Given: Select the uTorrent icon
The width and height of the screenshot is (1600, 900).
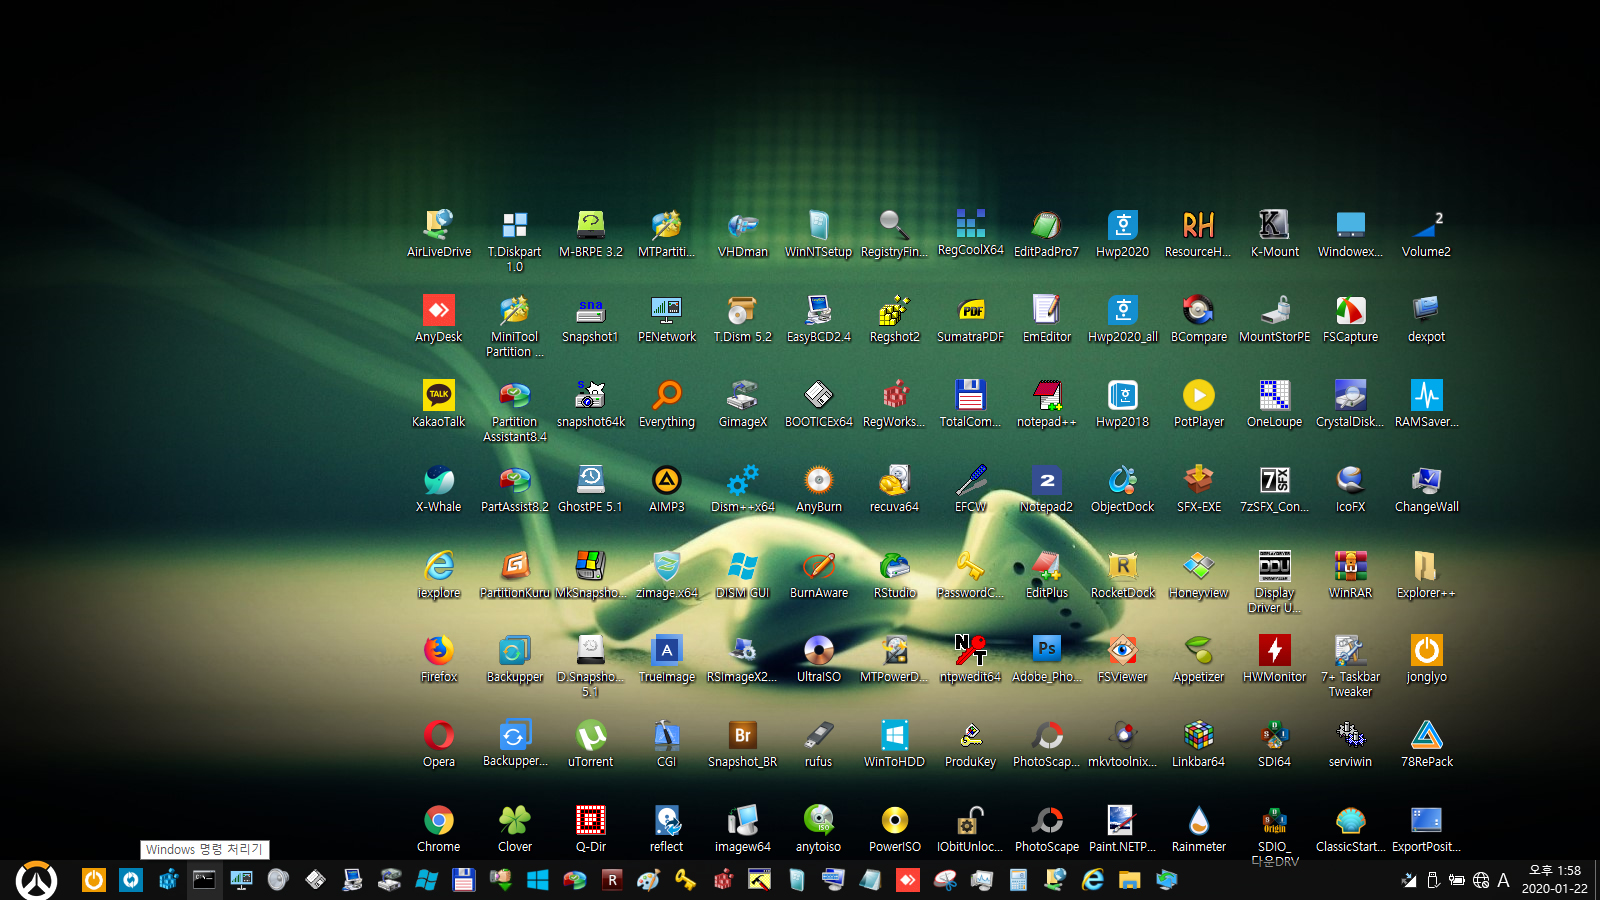Looking at the screenshot, I should (x=591, y=744).
